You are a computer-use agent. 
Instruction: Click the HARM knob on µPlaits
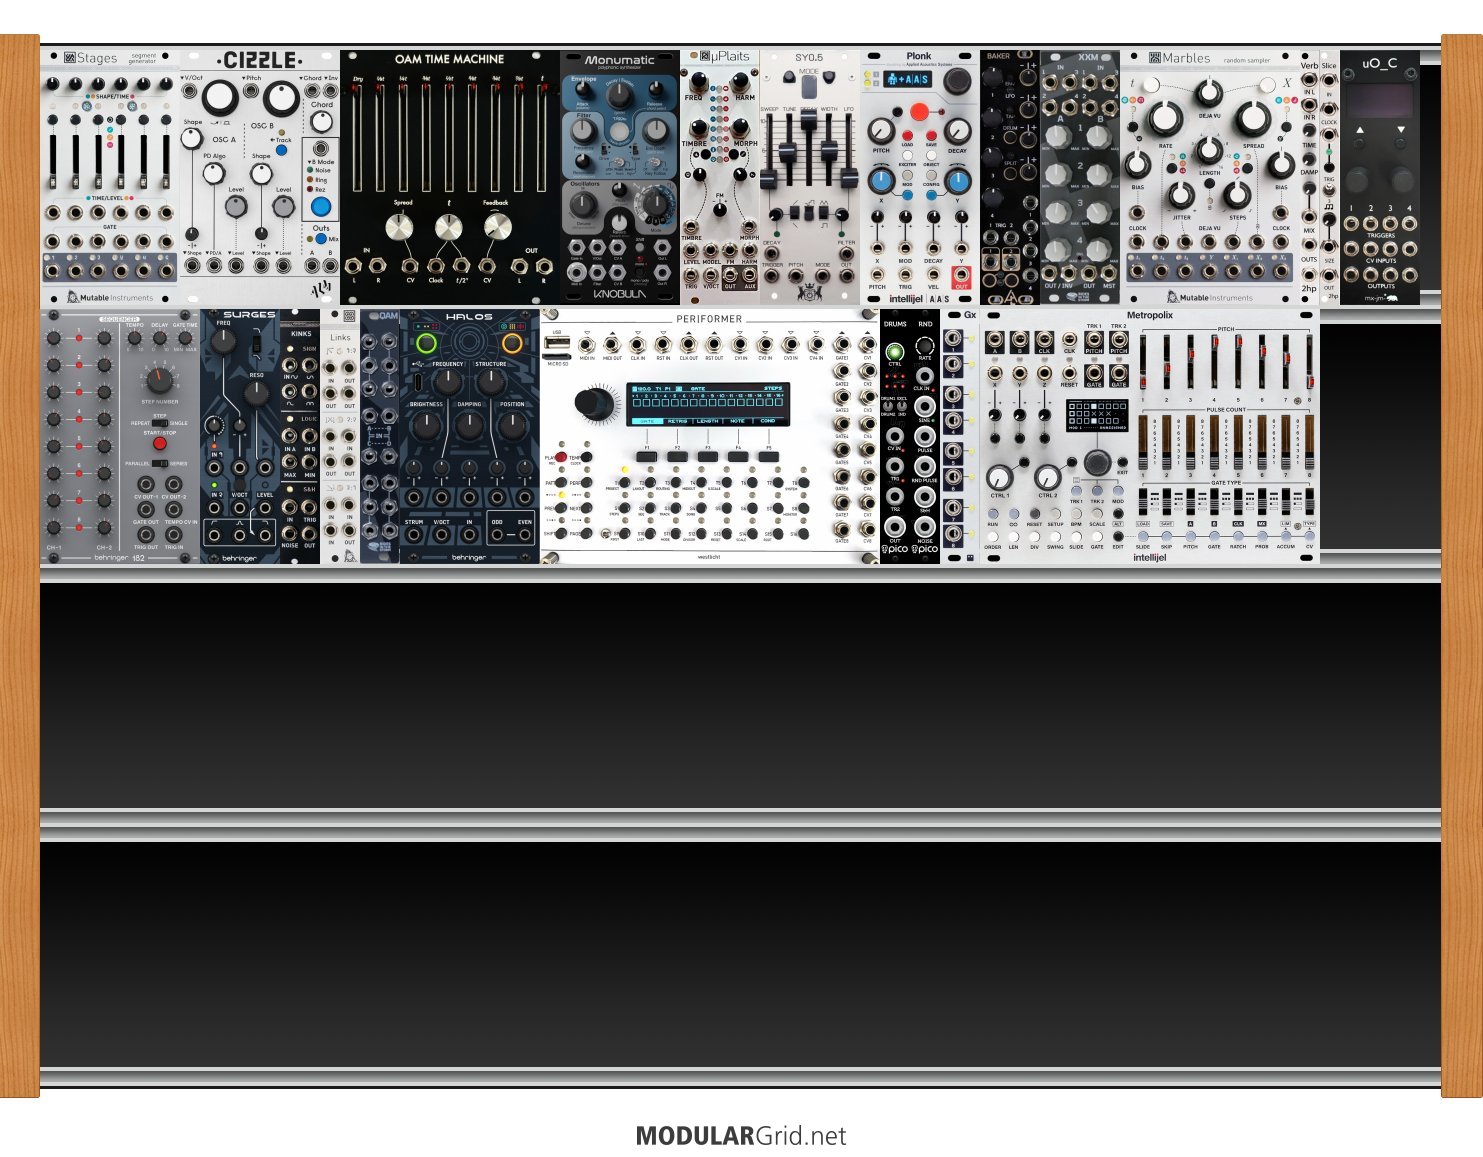click(x=742, y=82)
